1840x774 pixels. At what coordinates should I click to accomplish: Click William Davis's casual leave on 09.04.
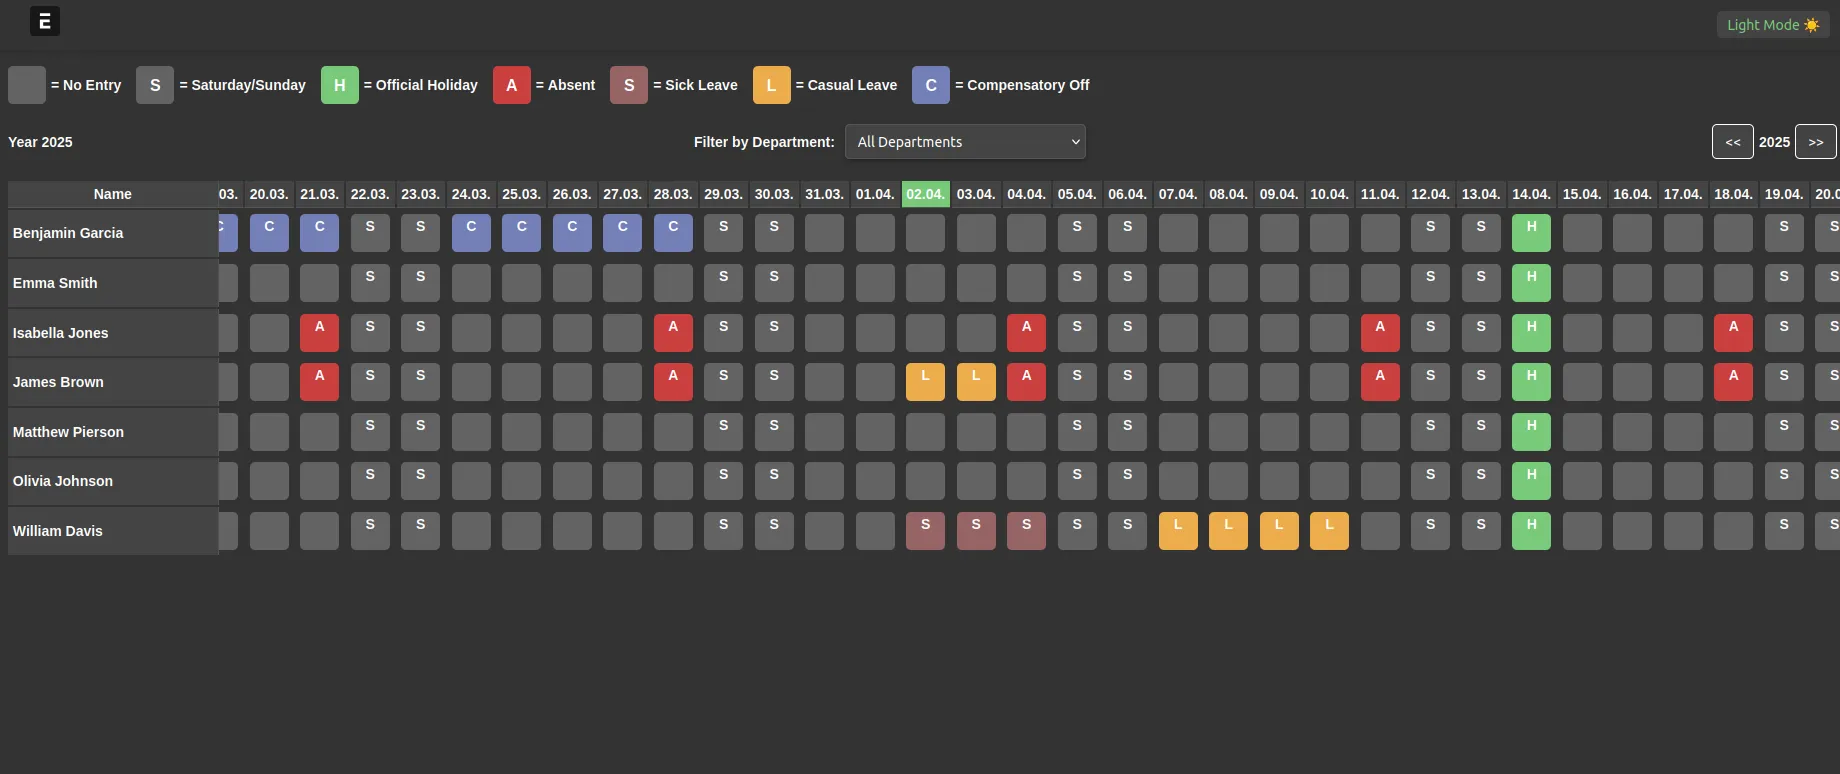pos(1279,531)
